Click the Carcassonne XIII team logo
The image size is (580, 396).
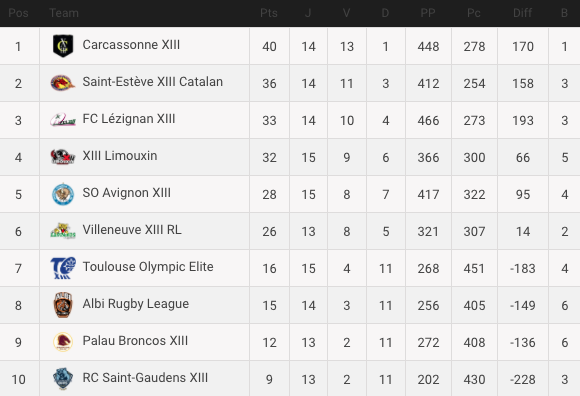point(63,46)
